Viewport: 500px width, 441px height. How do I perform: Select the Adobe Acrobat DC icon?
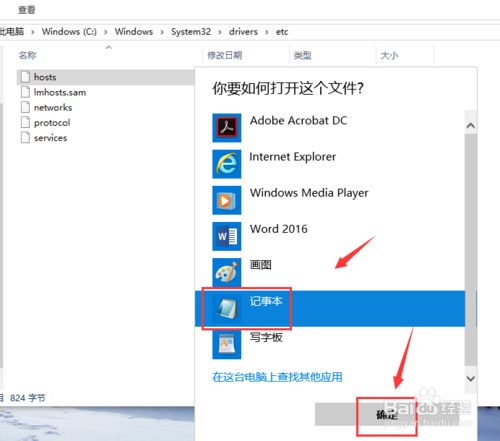click(x=227, y=128)
